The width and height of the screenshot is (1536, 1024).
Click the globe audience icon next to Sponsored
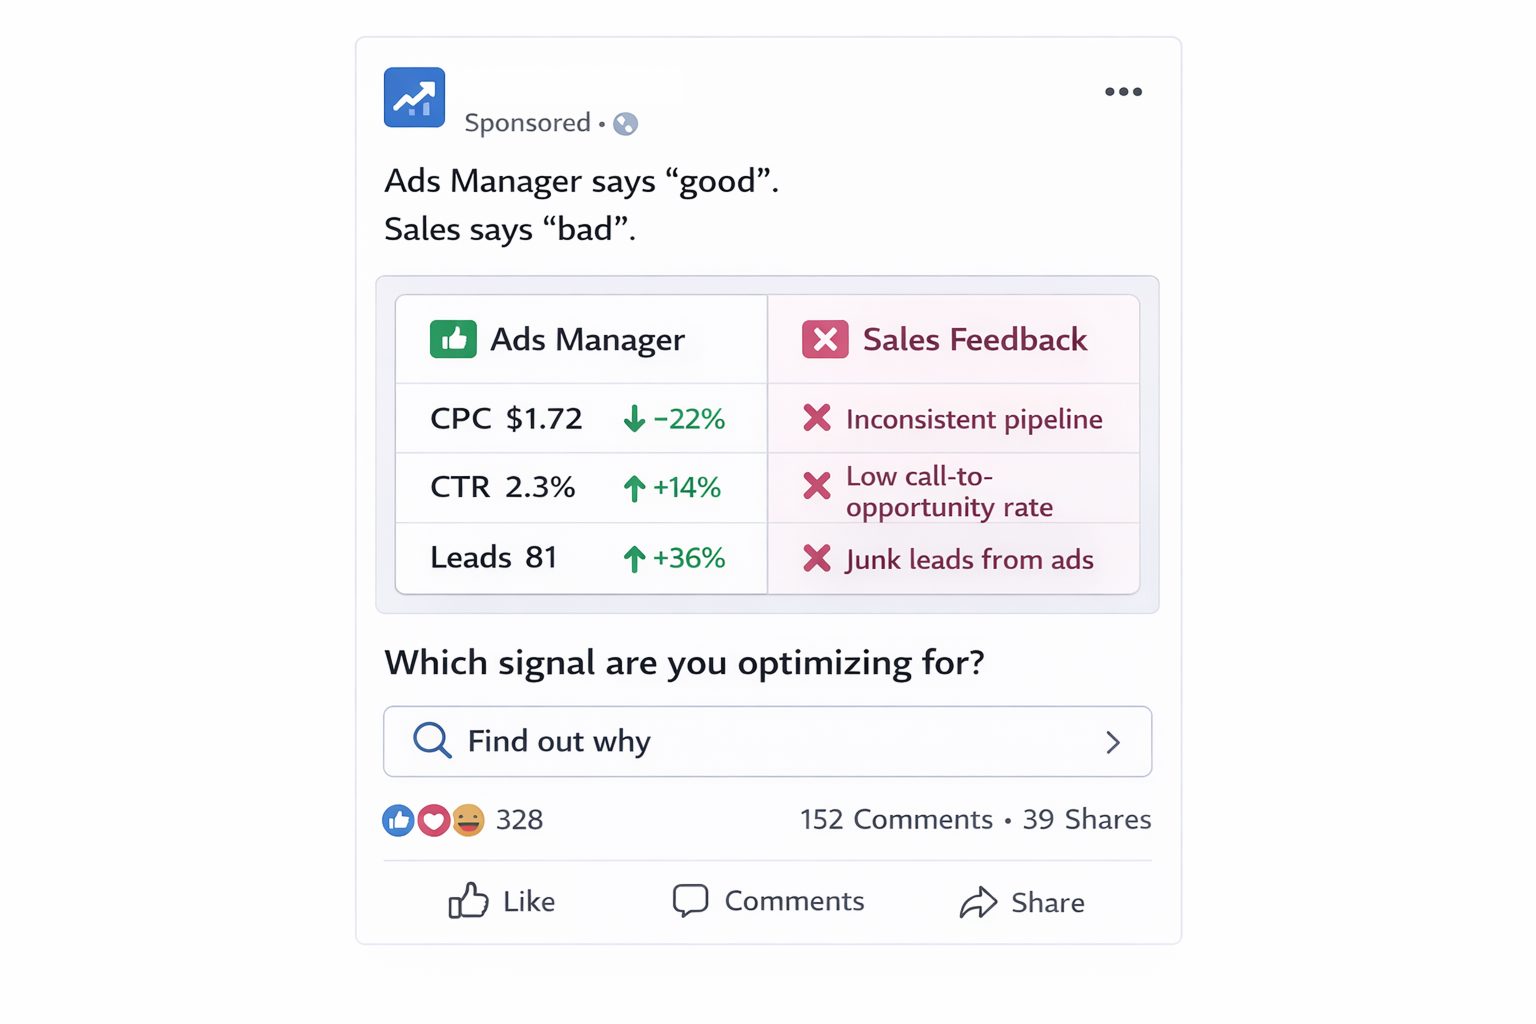[x=626, y=123]
